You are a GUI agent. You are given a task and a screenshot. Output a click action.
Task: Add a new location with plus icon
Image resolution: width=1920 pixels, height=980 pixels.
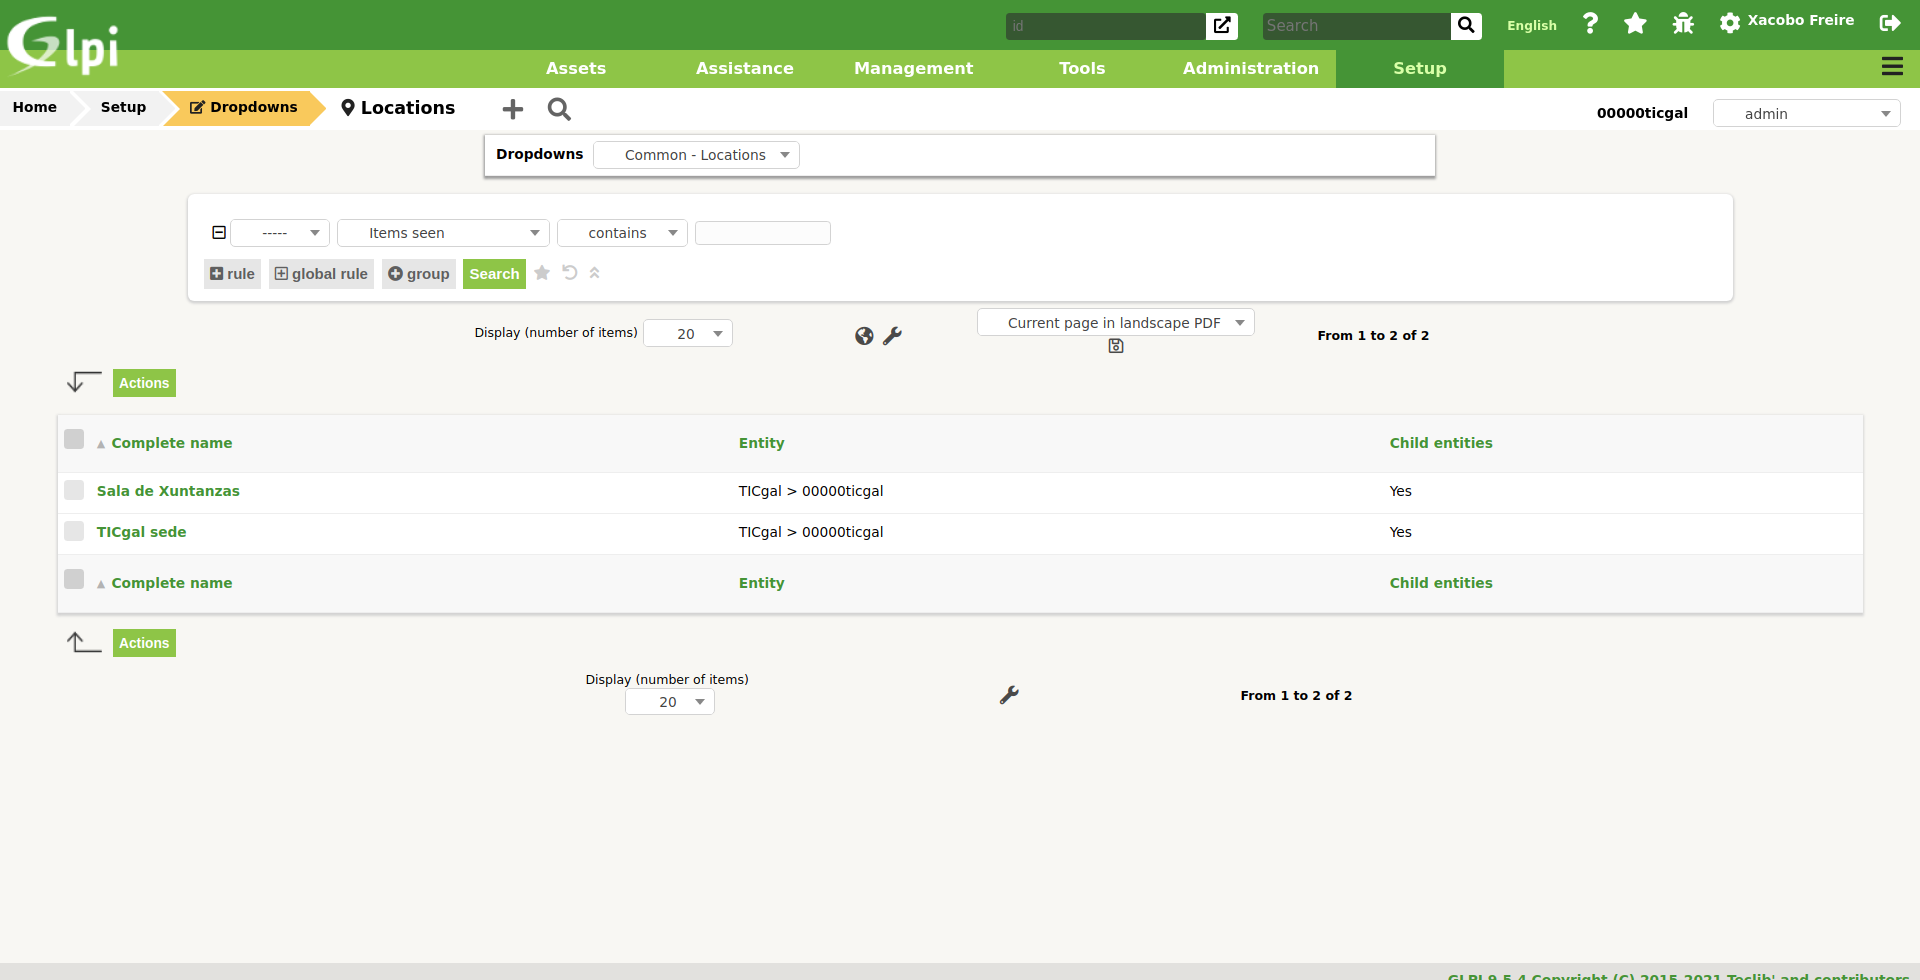coord(513,109)
